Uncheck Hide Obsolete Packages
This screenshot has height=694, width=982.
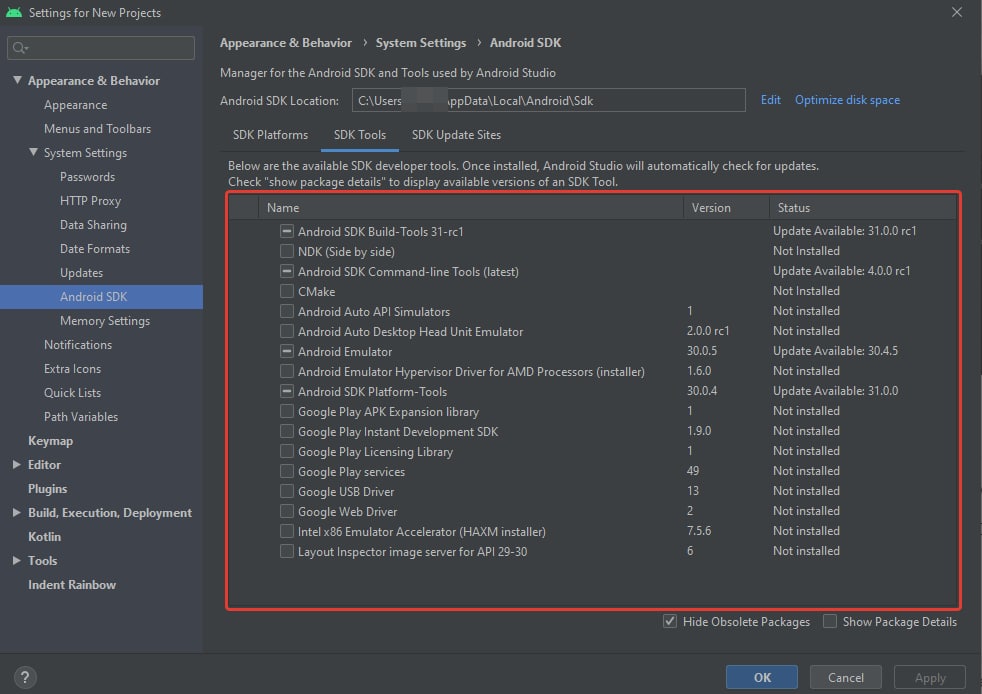pos(669,621)
